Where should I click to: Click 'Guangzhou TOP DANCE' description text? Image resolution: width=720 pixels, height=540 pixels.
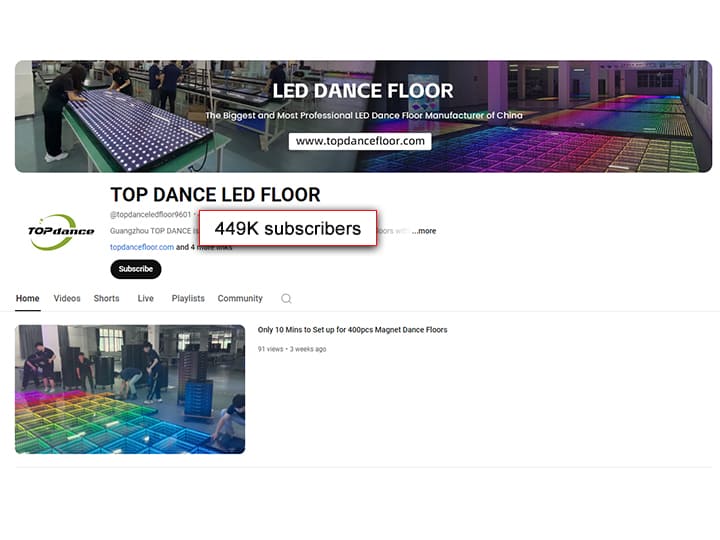click(151, 231)
